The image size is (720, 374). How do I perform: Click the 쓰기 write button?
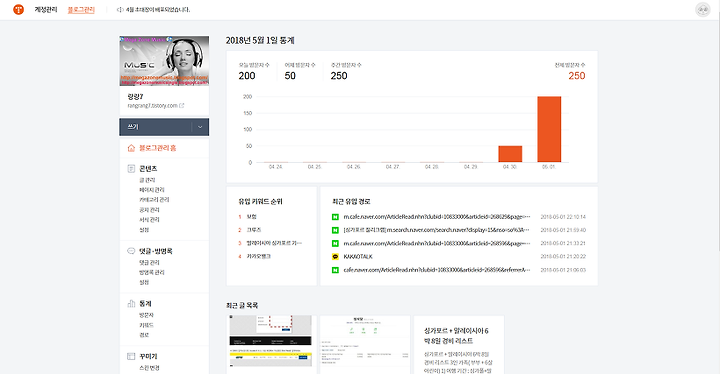(155, 127)
